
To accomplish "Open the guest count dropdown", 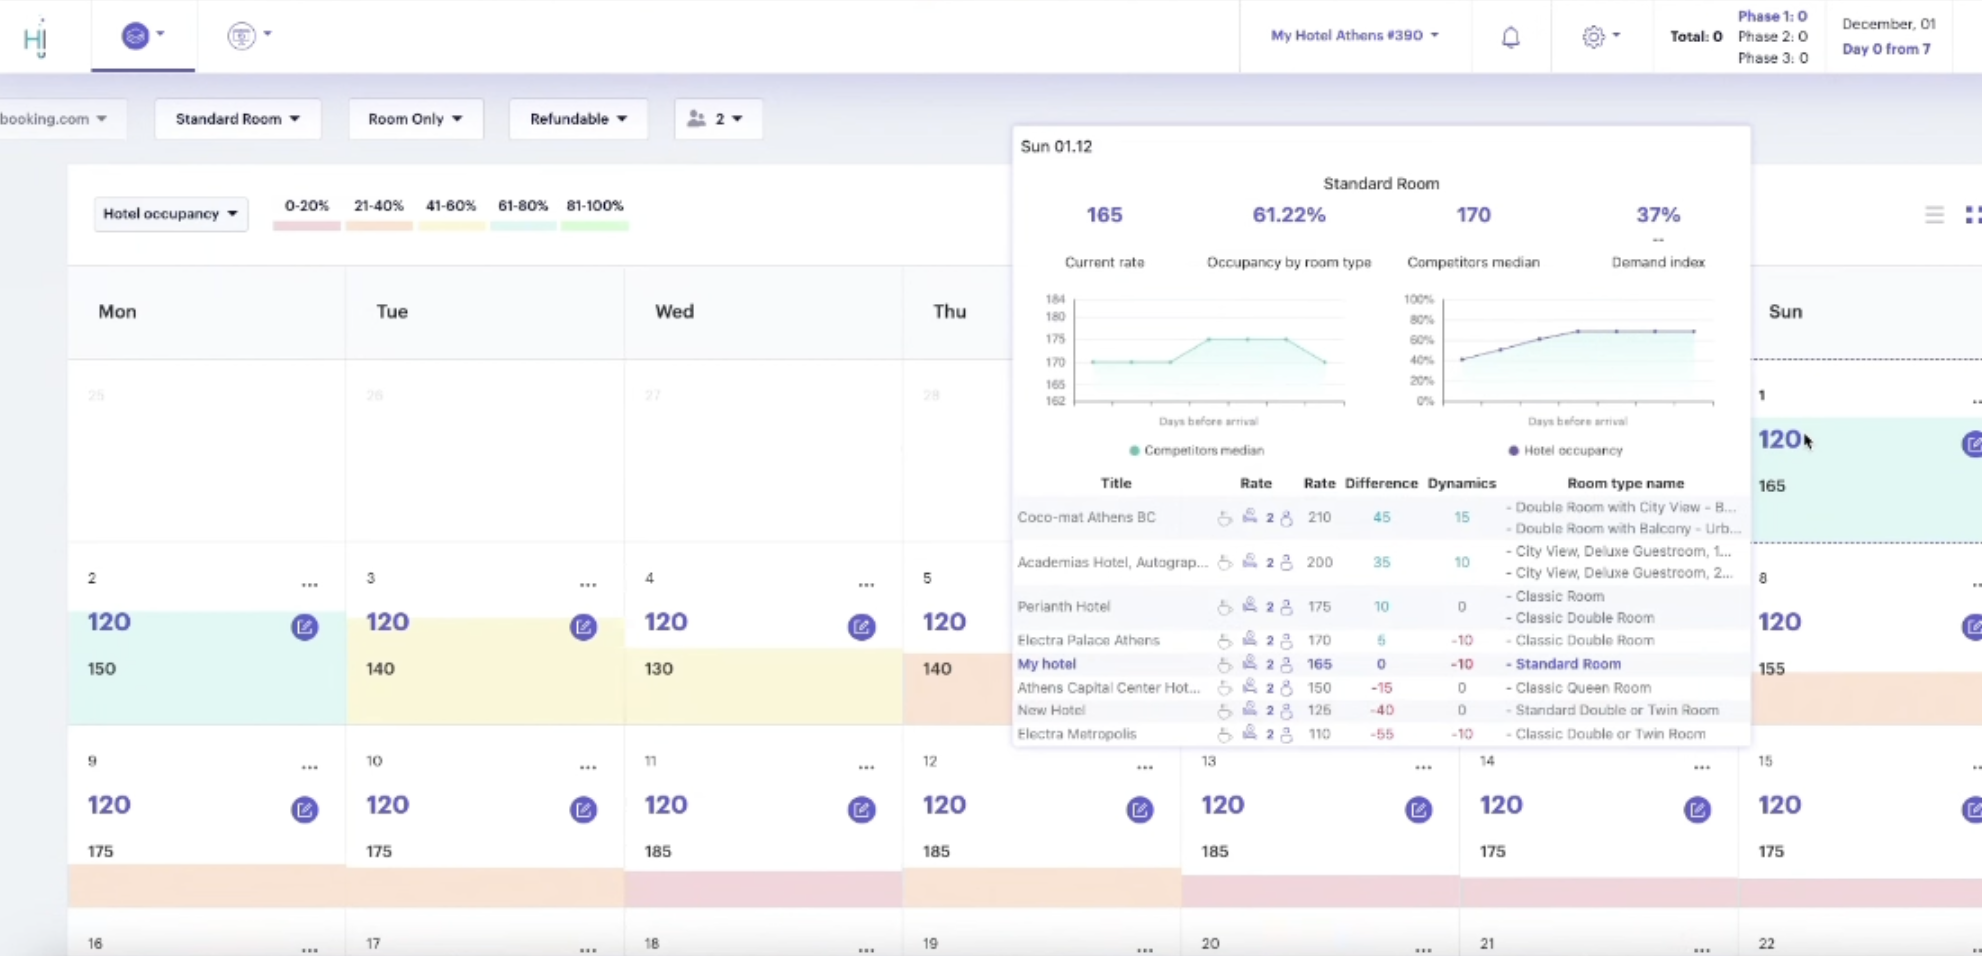I will [x=716, y=119].
